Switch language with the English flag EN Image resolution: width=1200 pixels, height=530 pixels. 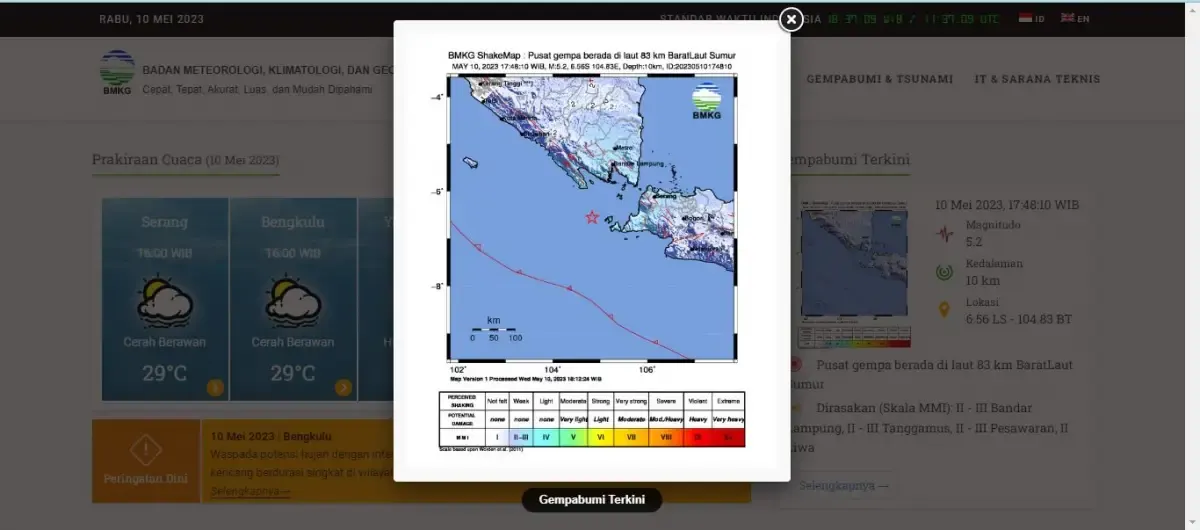(x=1076, y=18)
